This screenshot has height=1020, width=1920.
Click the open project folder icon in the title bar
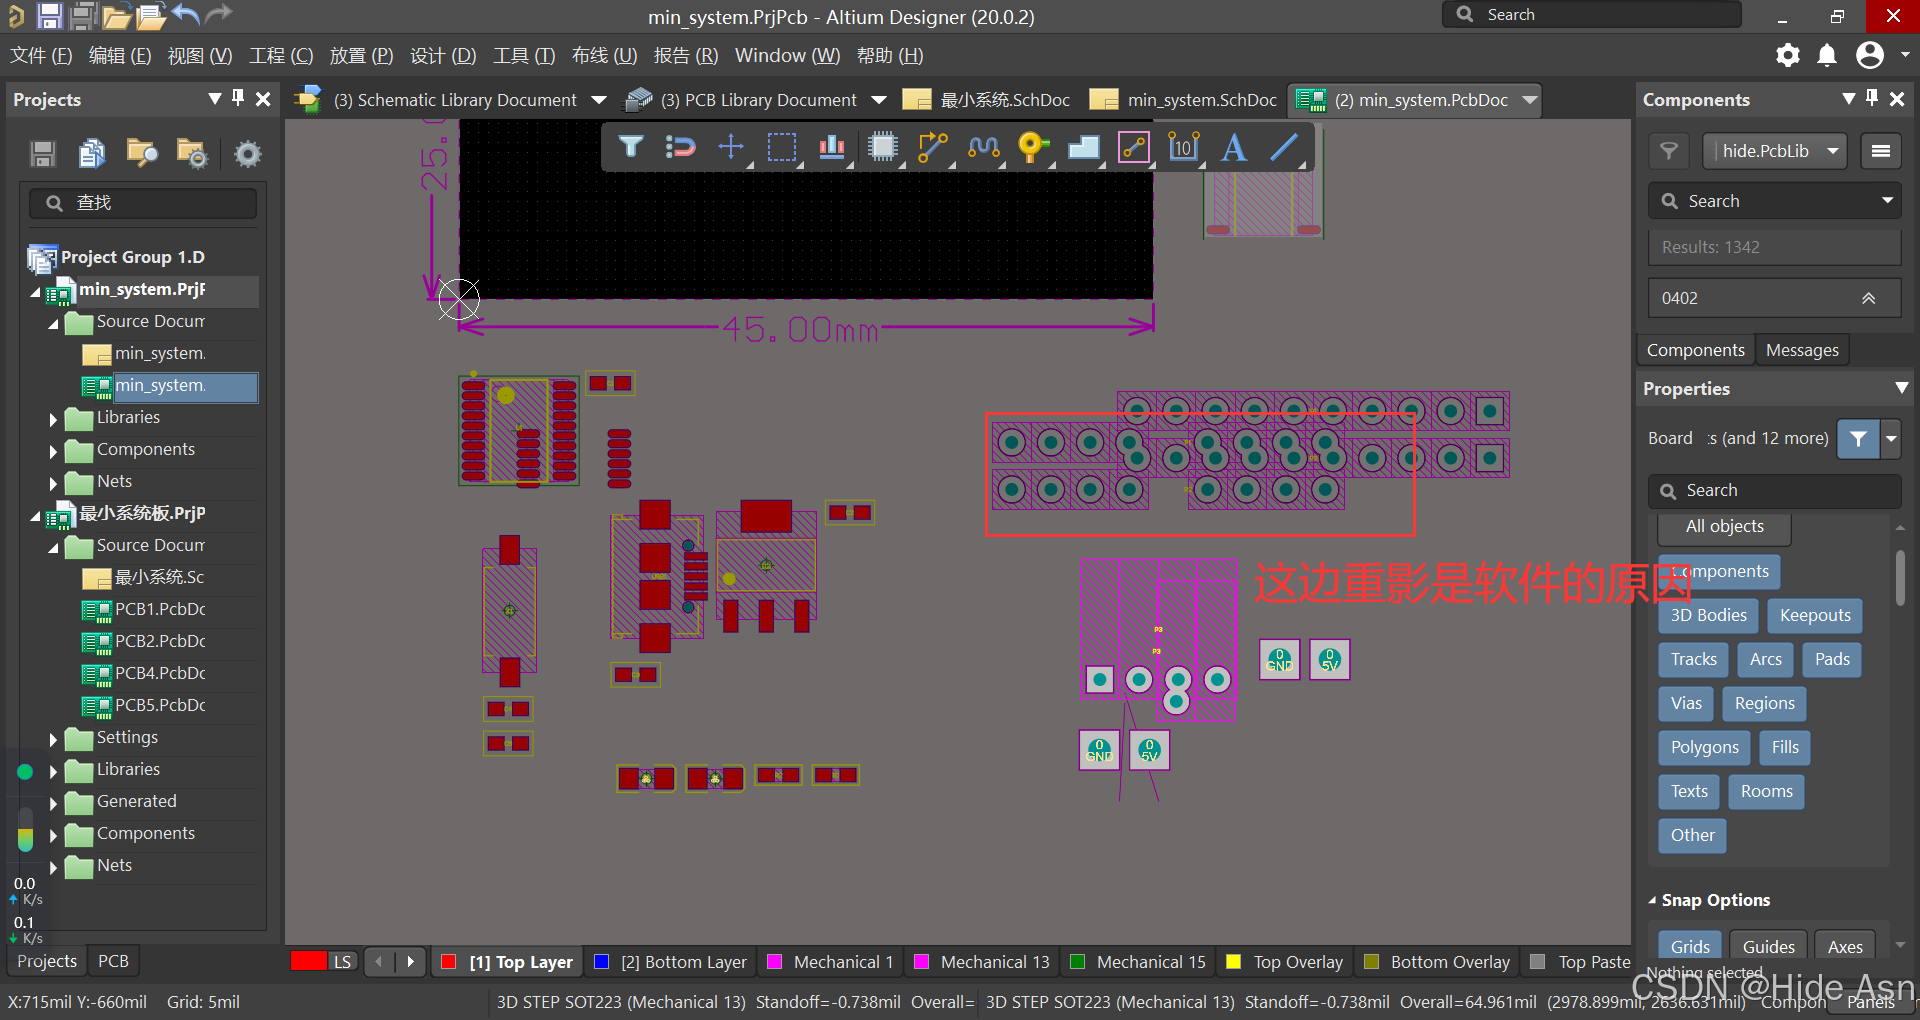click(116, 15)
